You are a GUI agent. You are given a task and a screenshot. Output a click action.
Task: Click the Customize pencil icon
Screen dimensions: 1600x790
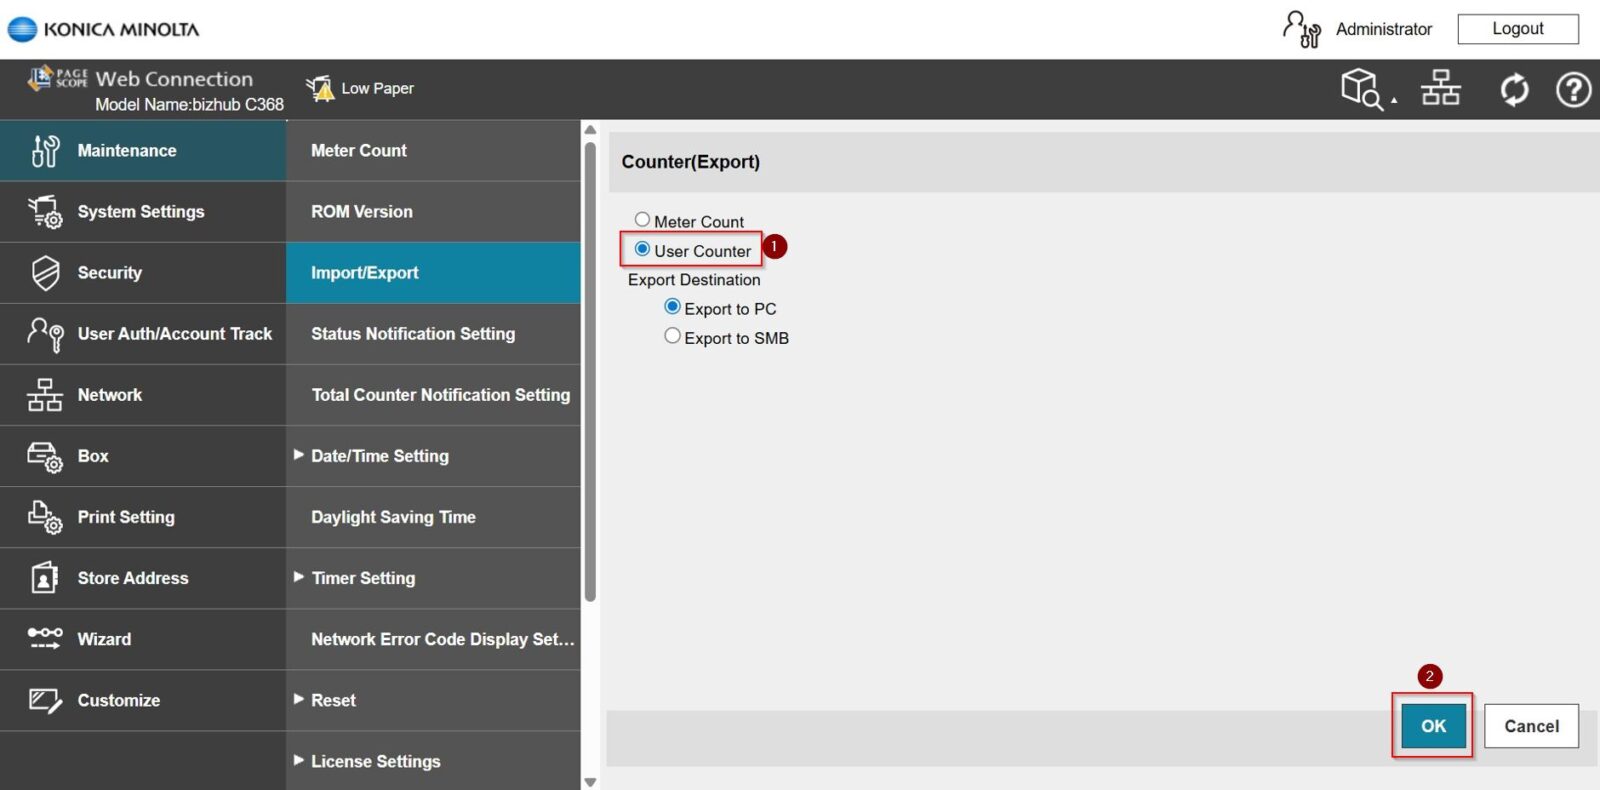click(x=45, y=700)
